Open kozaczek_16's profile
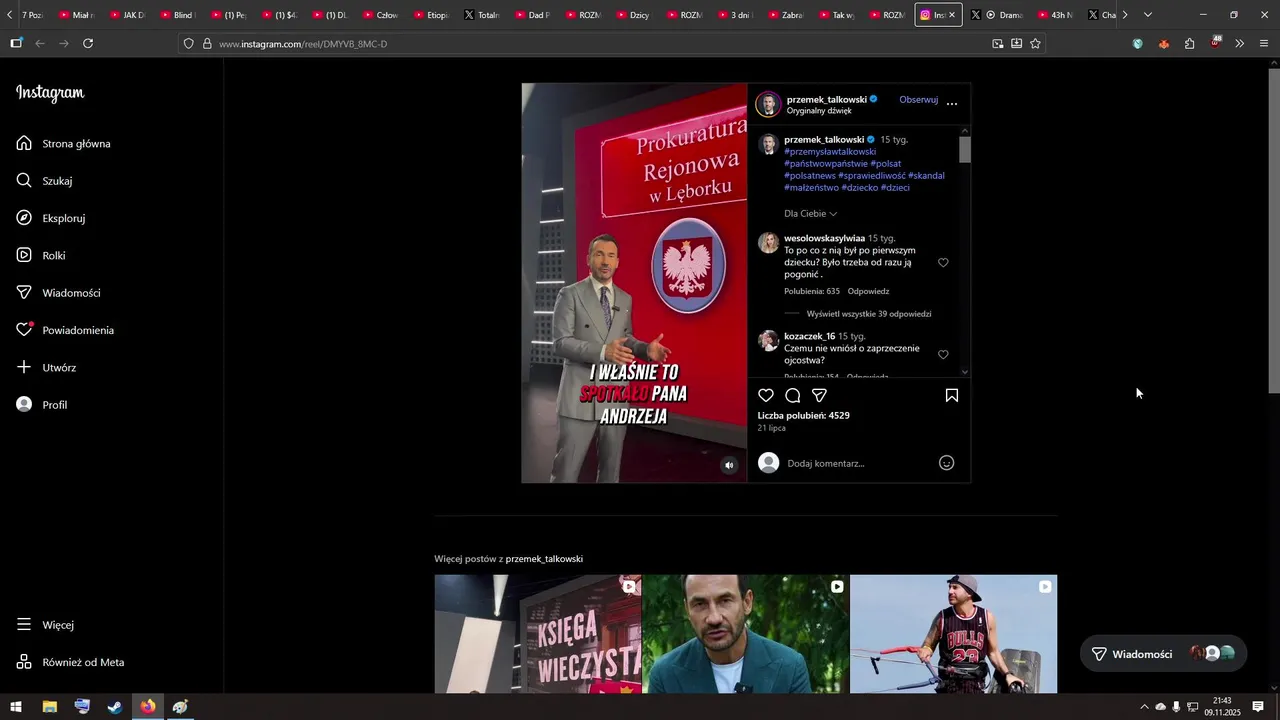Image resolution: width=1280 pixels, height=720 pixels. (x=809, y=336)
